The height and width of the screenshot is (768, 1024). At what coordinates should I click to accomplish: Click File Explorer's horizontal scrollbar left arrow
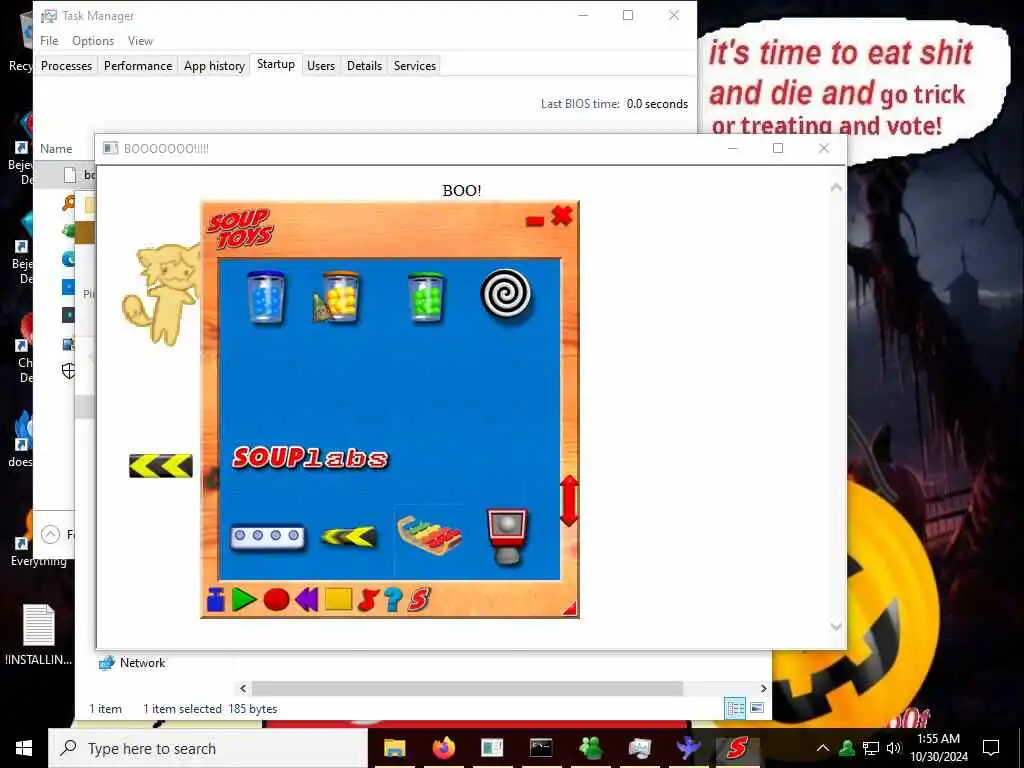coord(243,688)
